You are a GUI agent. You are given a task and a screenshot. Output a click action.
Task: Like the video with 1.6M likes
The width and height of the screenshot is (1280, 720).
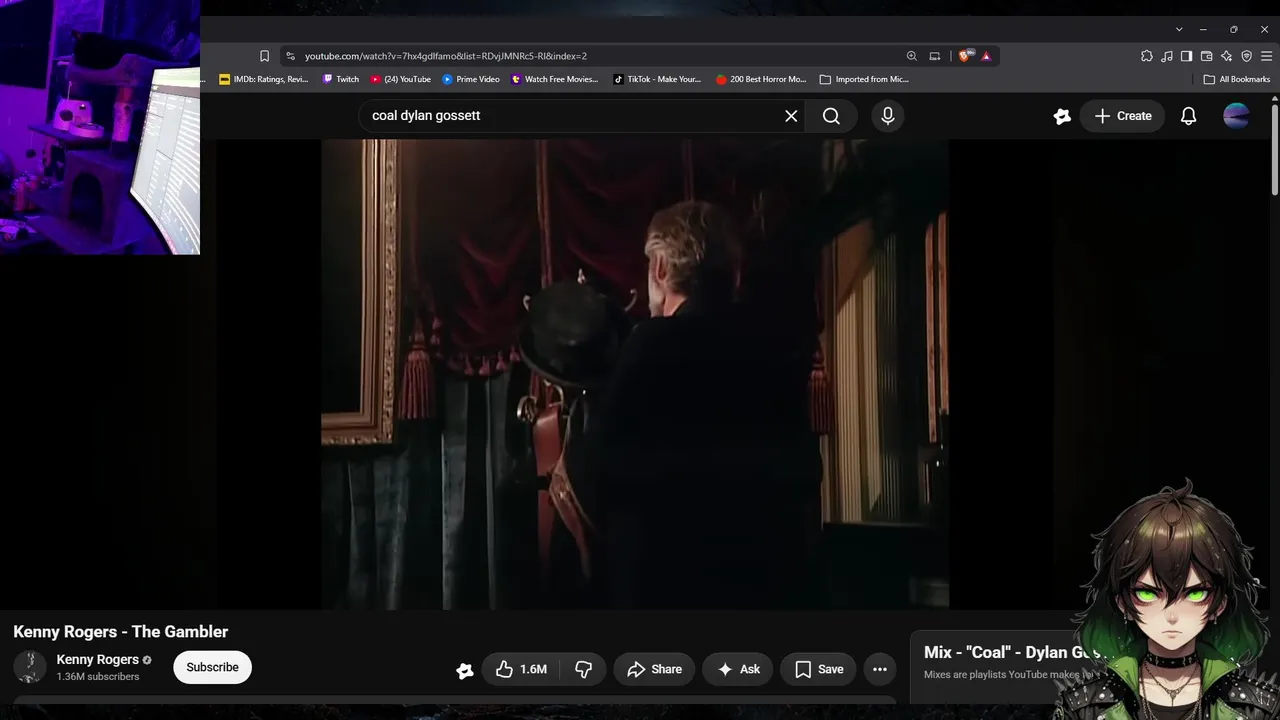tap(521, 669)
